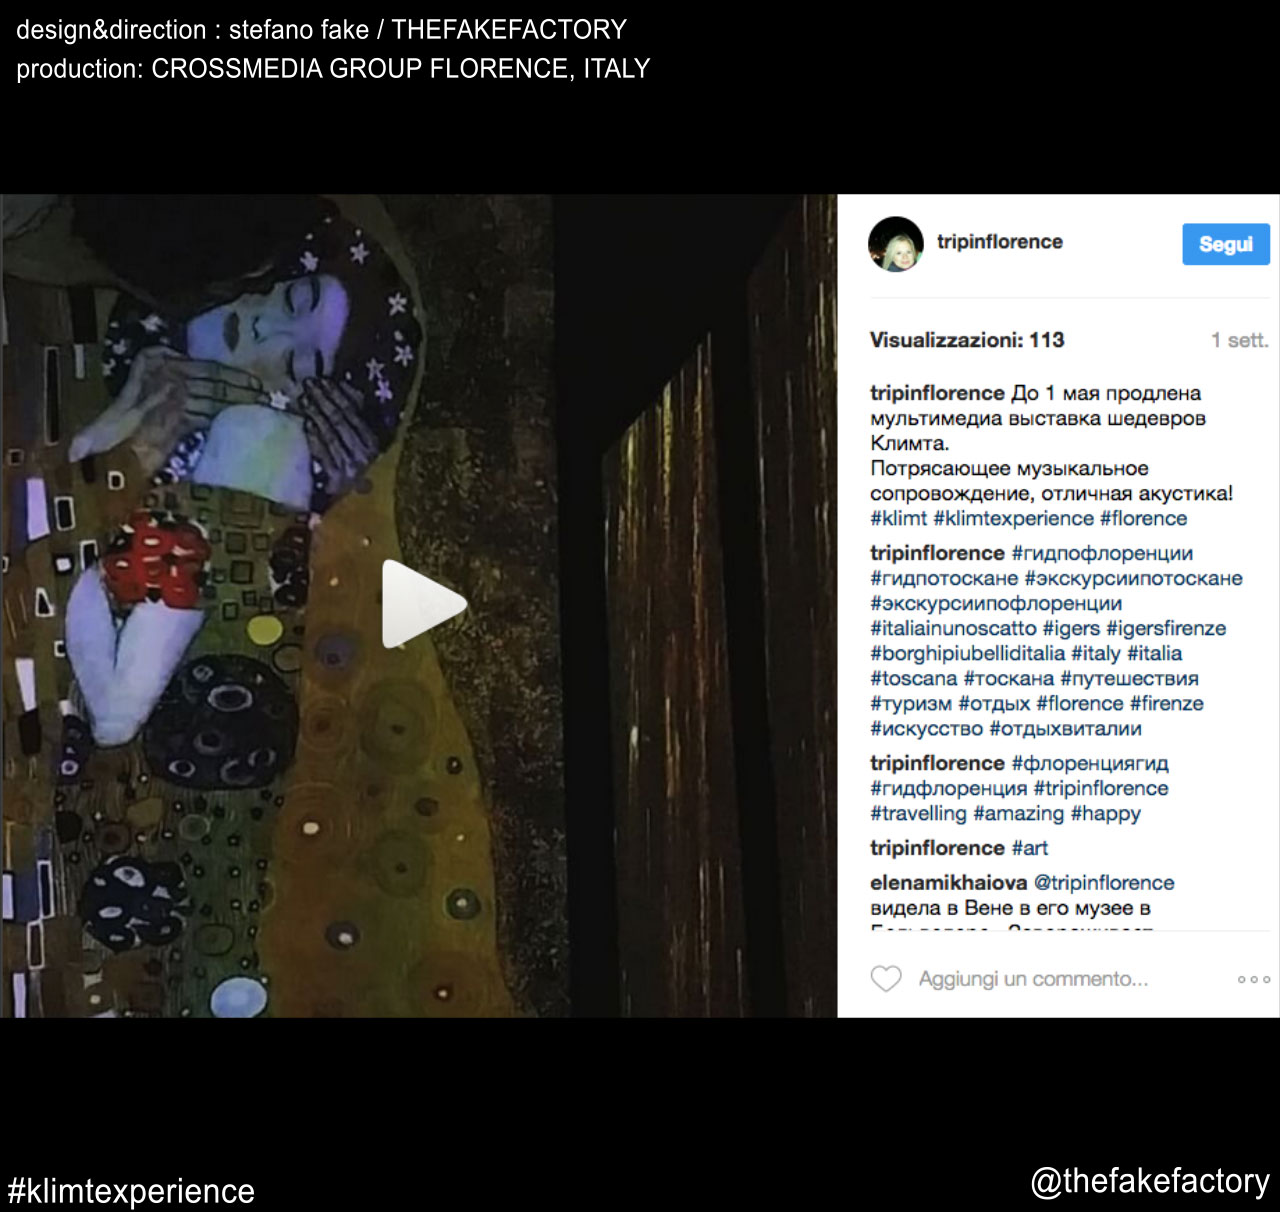Play the Klimt video
Image resolution: width=1280 pixels, height=1212 pixels.
tap(424, 604)
